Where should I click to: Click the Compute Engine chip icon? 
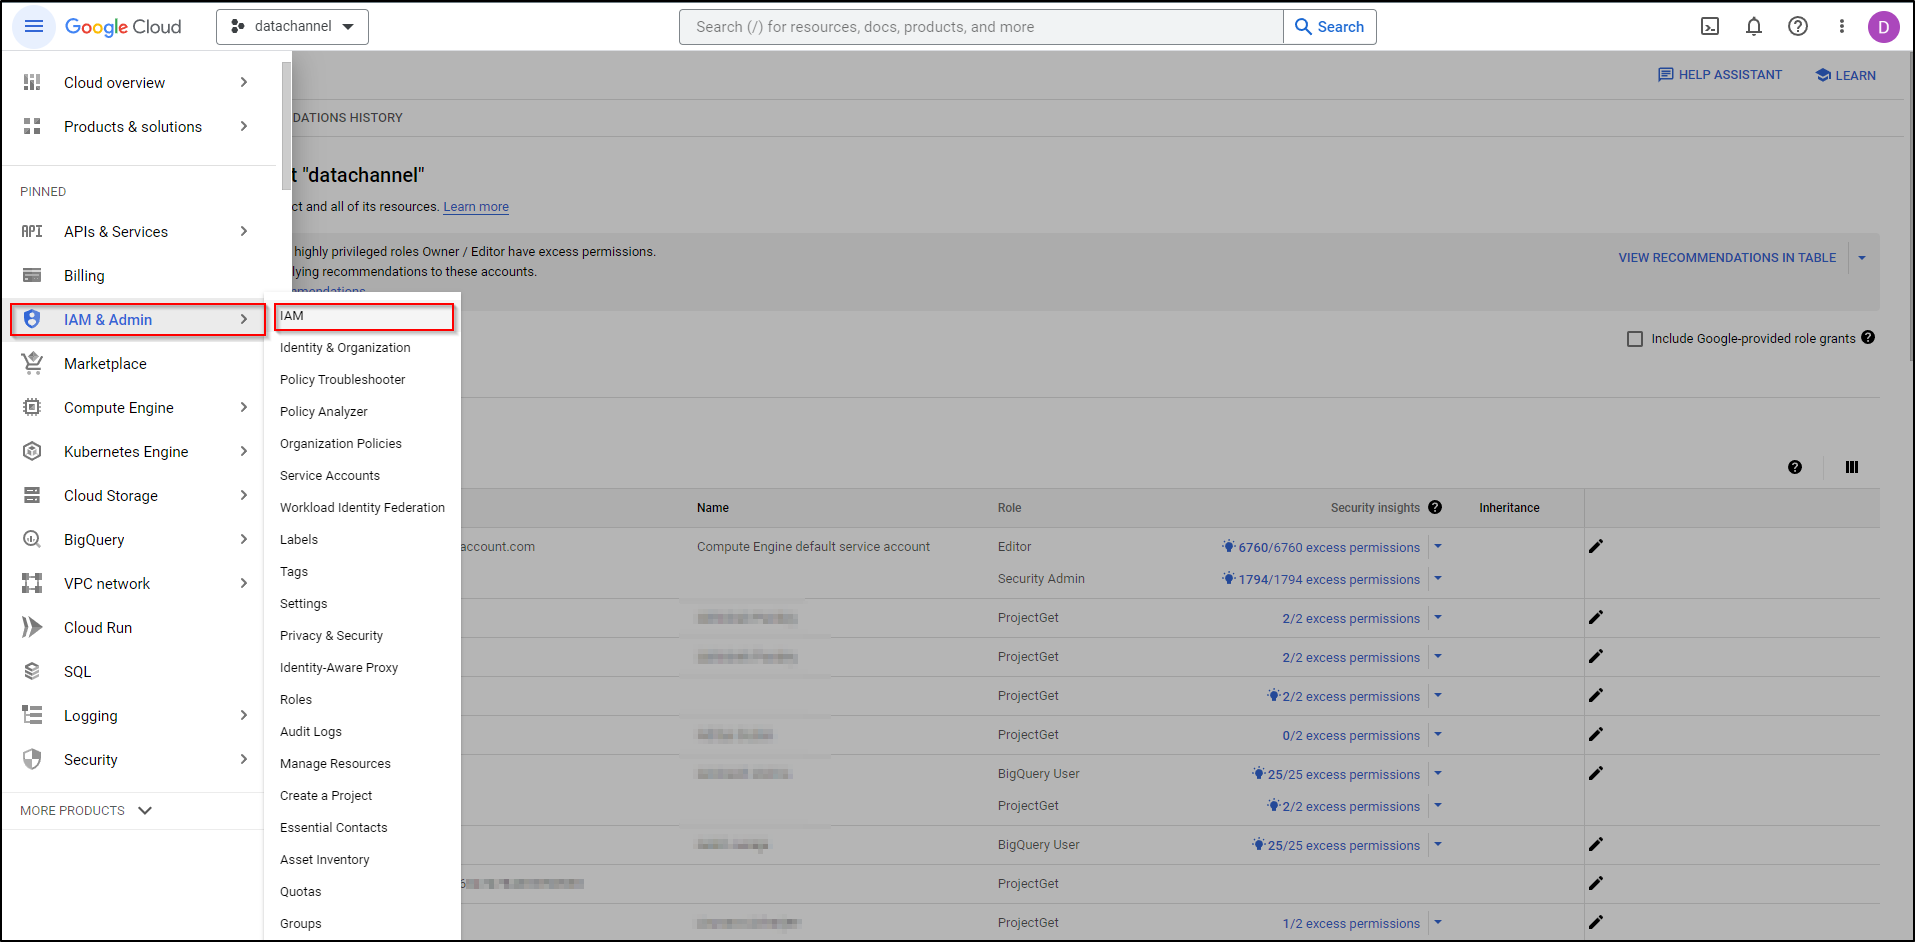click(32, 407)
